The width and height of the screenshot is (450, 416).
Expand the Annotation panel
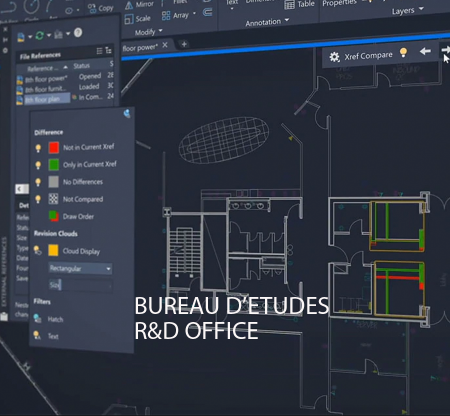267,22
